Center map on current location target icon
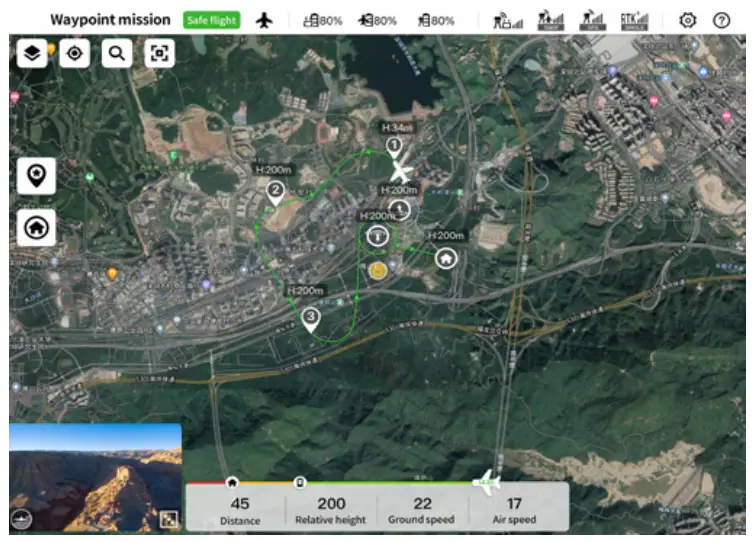 (x=75, y=53)
